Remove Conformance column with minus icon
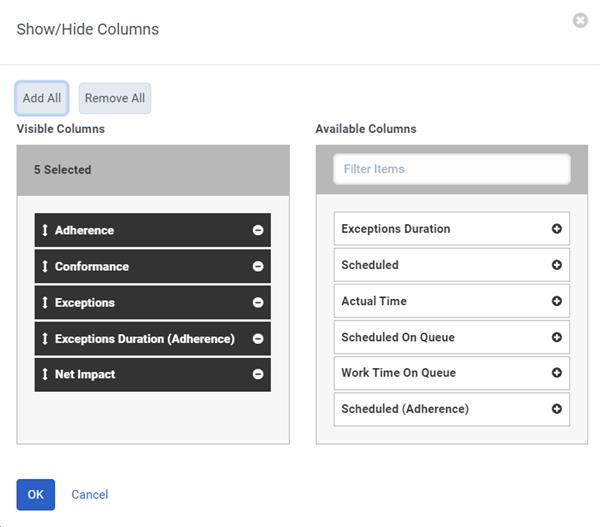 click(258, 266)
